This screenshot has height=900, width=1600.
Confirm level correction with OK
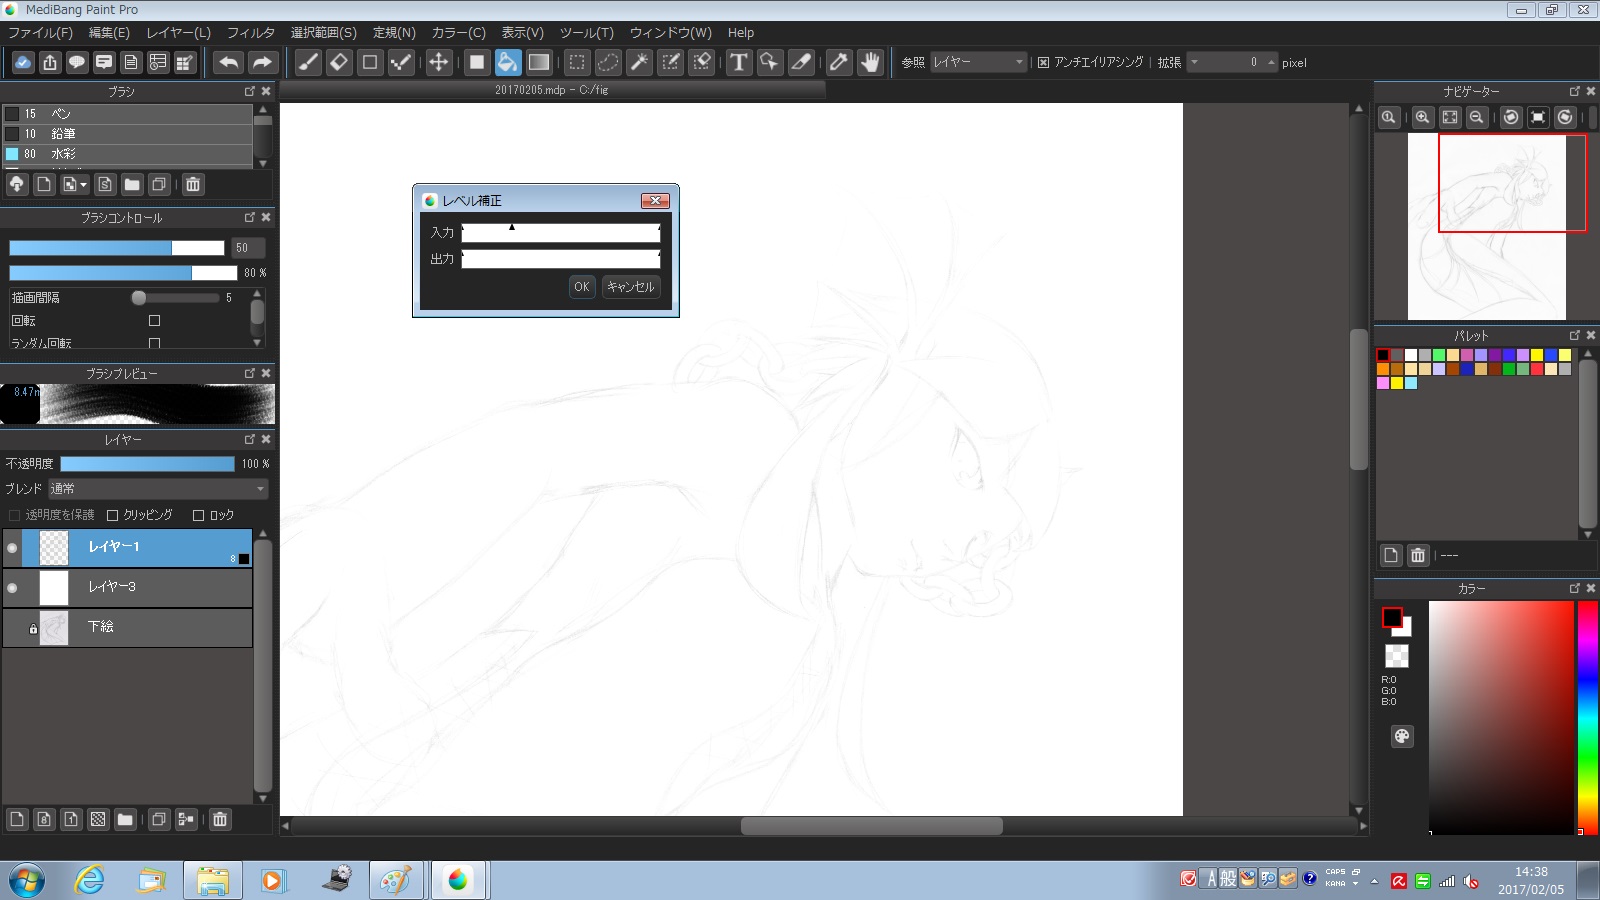(x=582, y=287)
